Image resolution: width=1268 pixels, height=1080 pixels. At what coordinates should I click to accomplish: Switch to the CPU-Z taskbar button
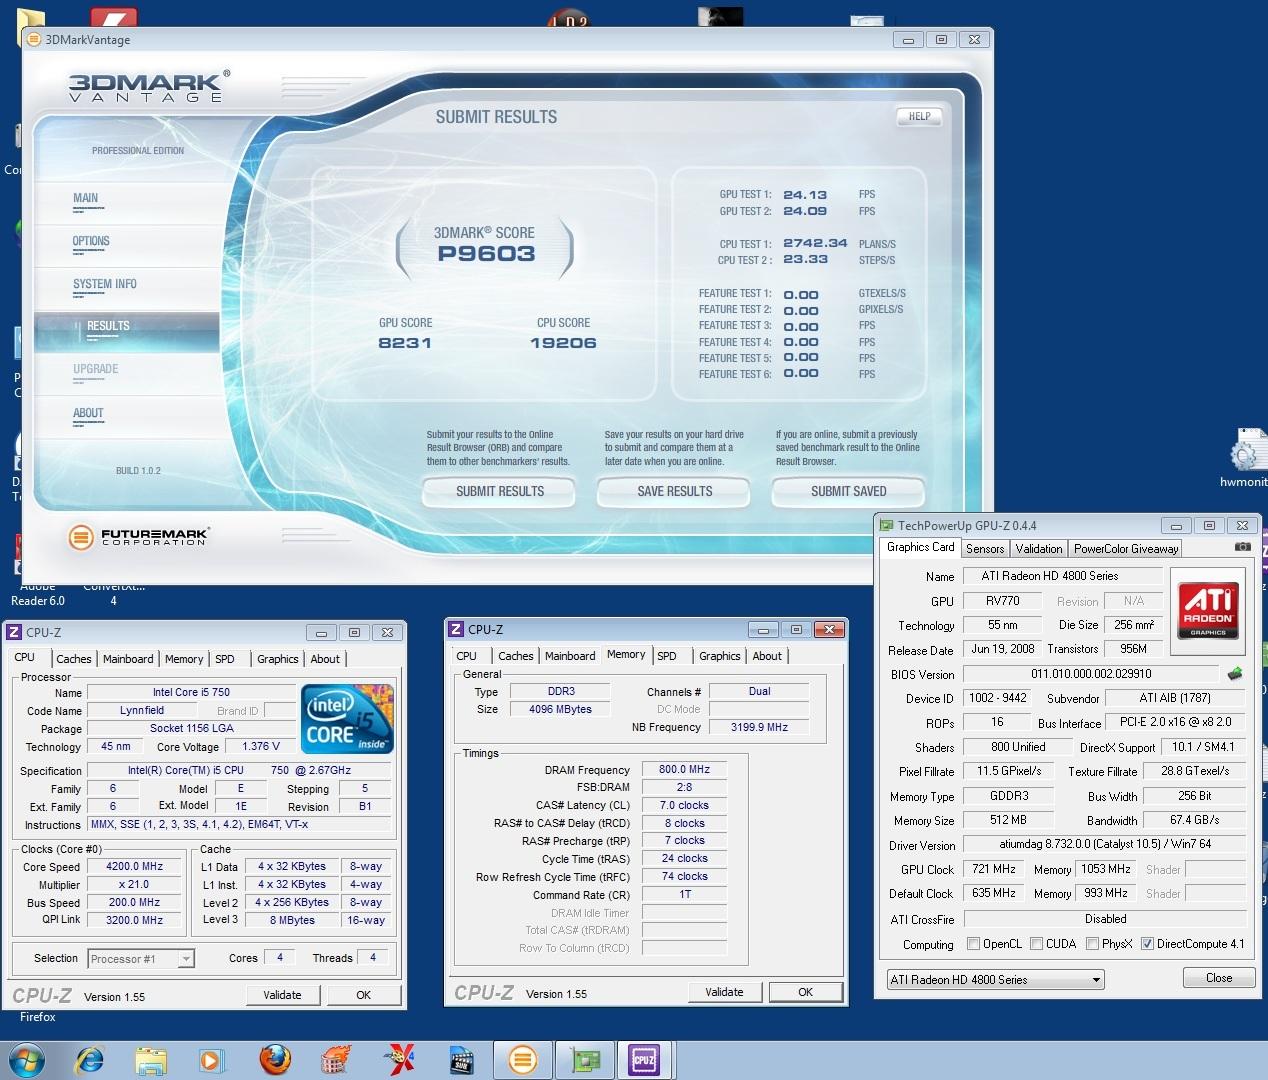tap(643, 1059)
